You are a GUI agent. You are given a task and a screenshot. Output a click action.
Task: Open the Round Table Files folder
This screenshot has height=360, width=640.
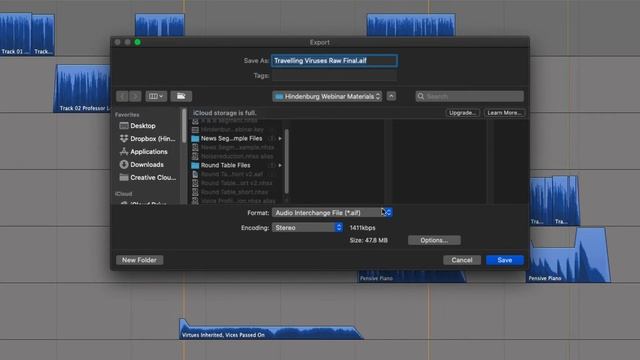225,165
